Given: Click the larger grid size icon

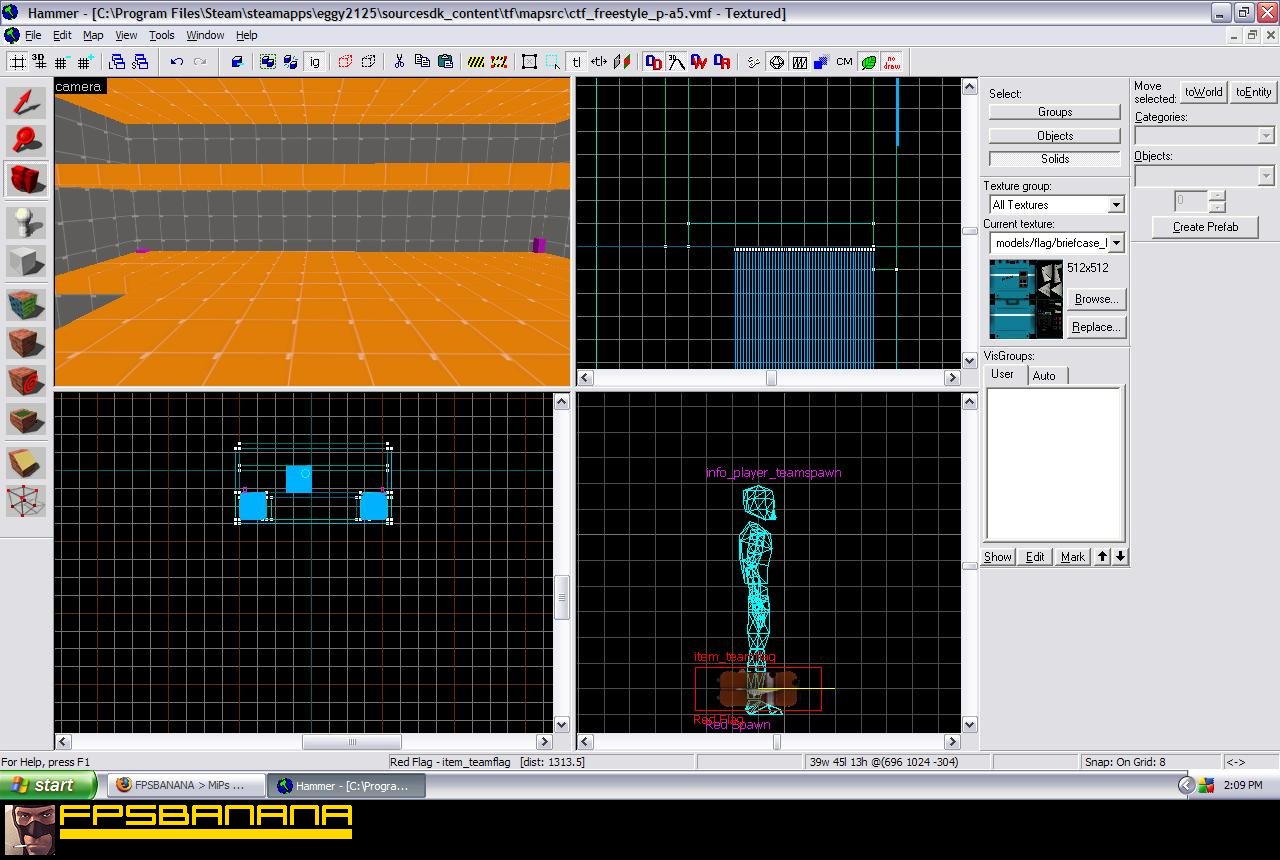Looking at the screenshot, I should (x=85, y=62).
